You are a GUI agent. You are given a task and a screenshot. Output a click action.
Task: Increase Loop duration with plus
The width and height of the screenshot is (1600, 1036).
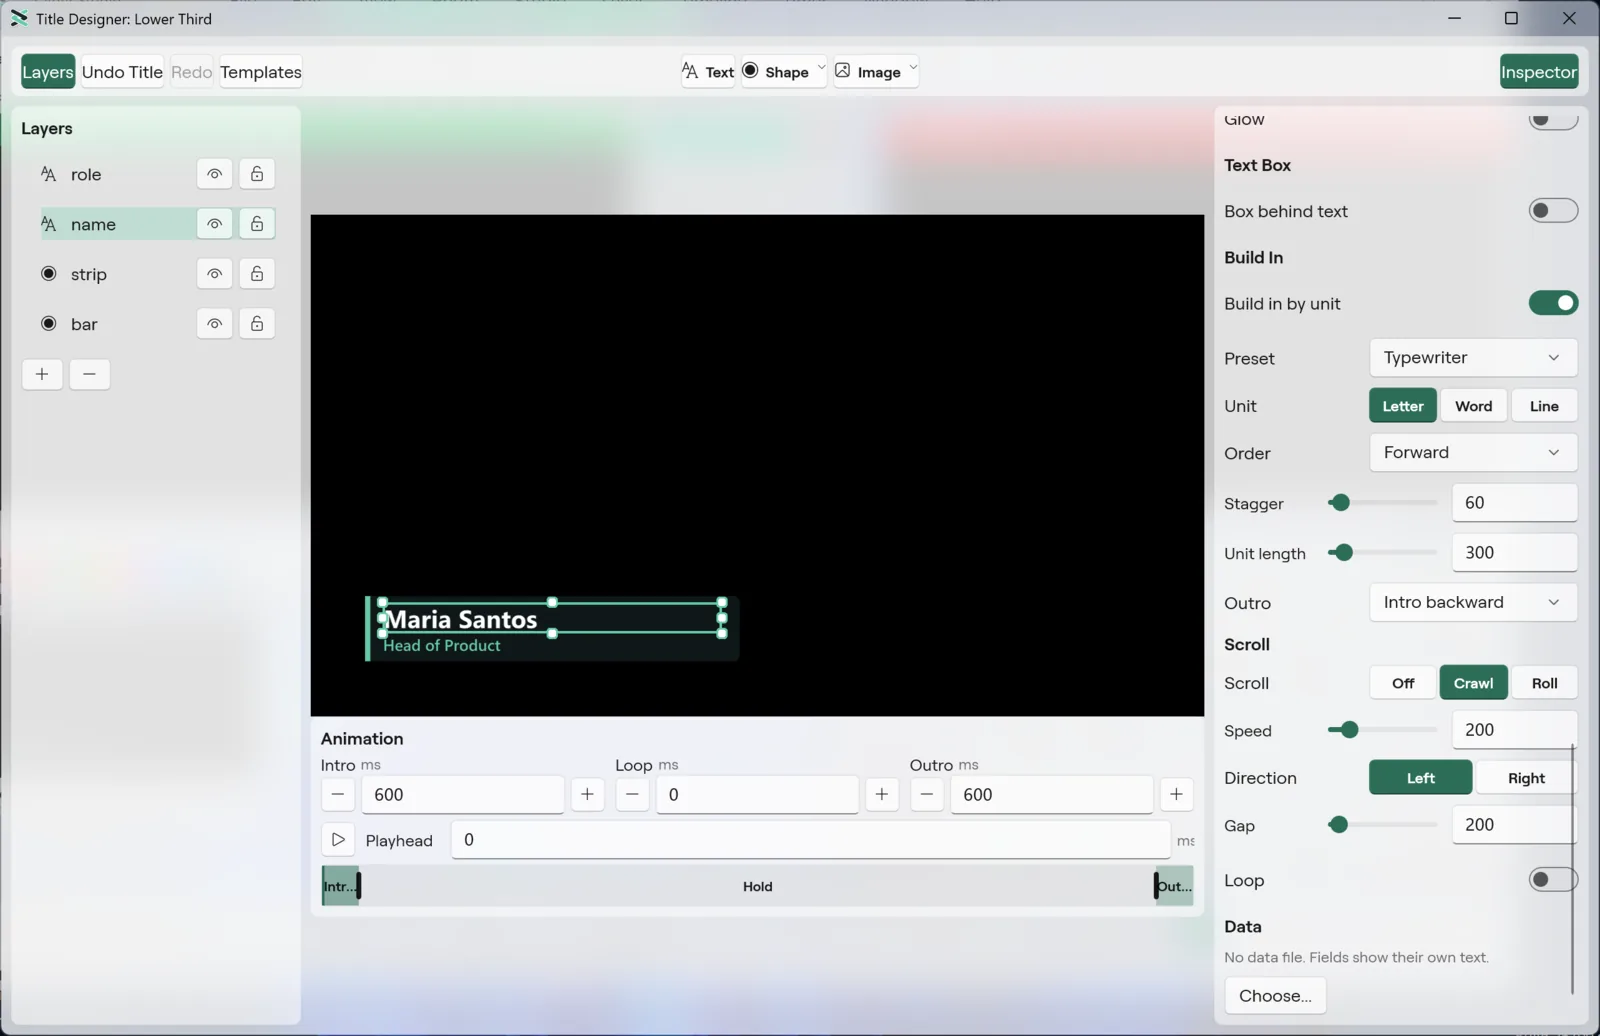881,795
